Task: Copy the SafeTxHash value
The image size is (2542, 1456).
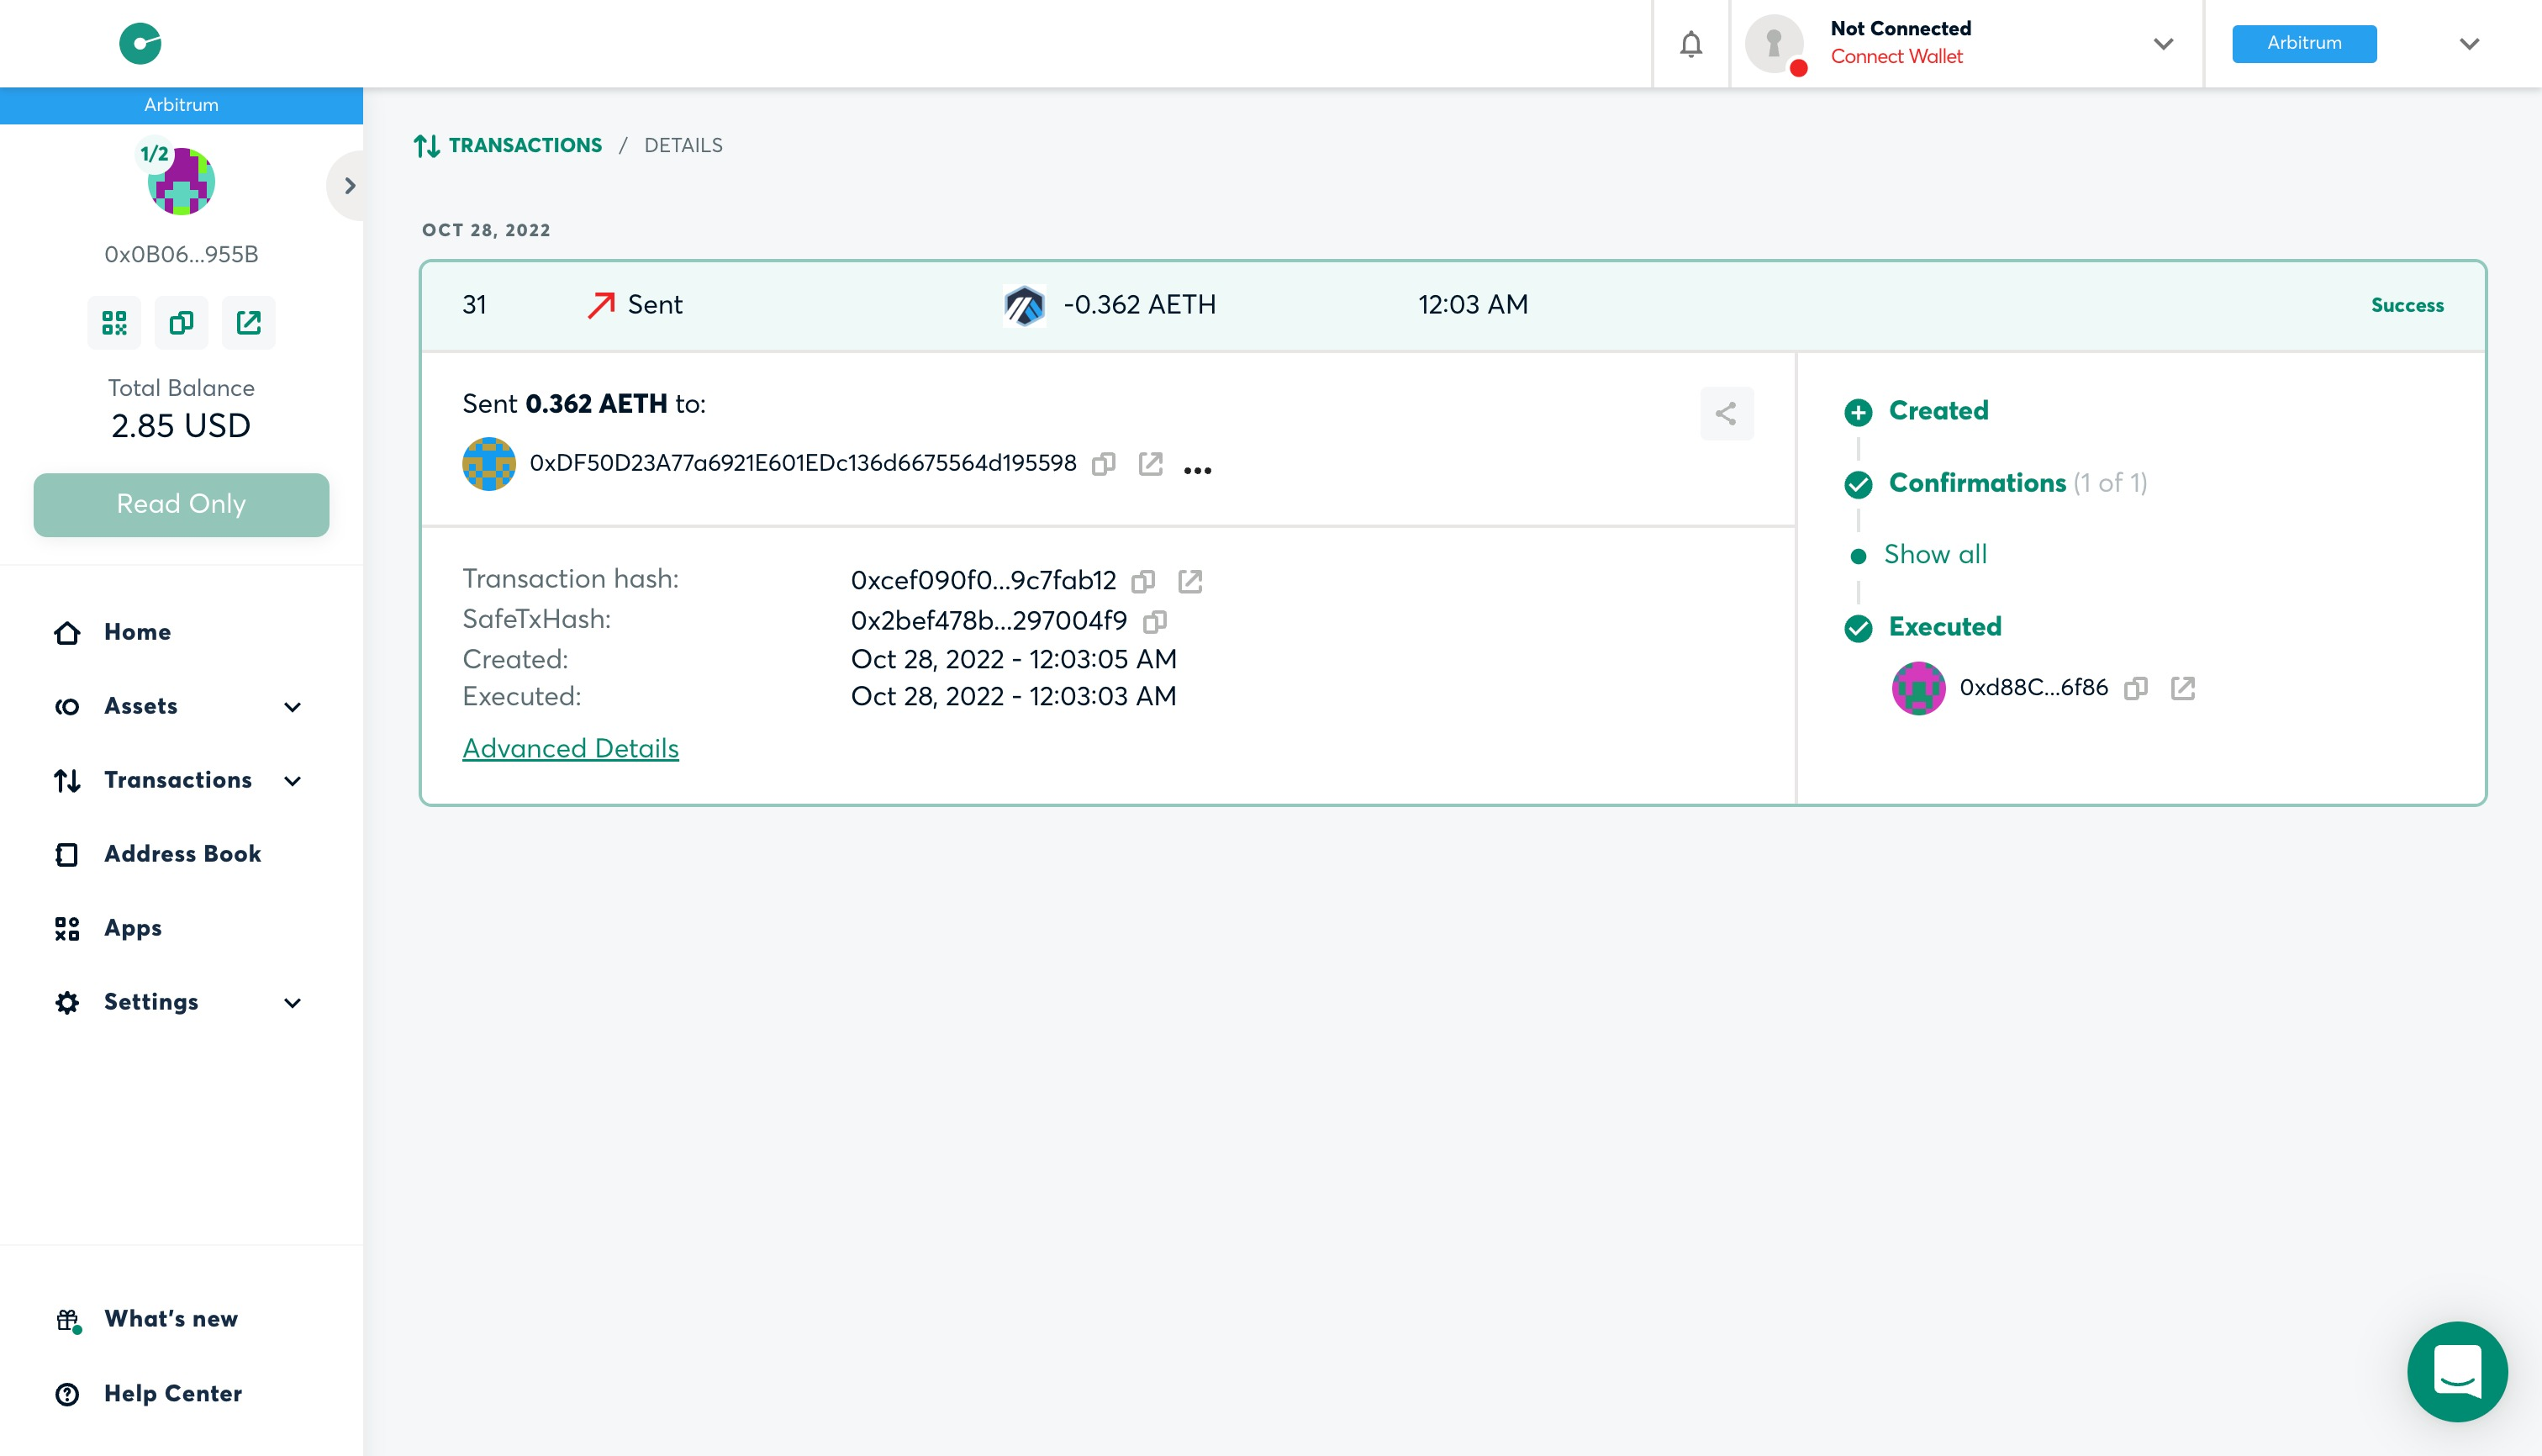Action: click(x=1156, y=621)
